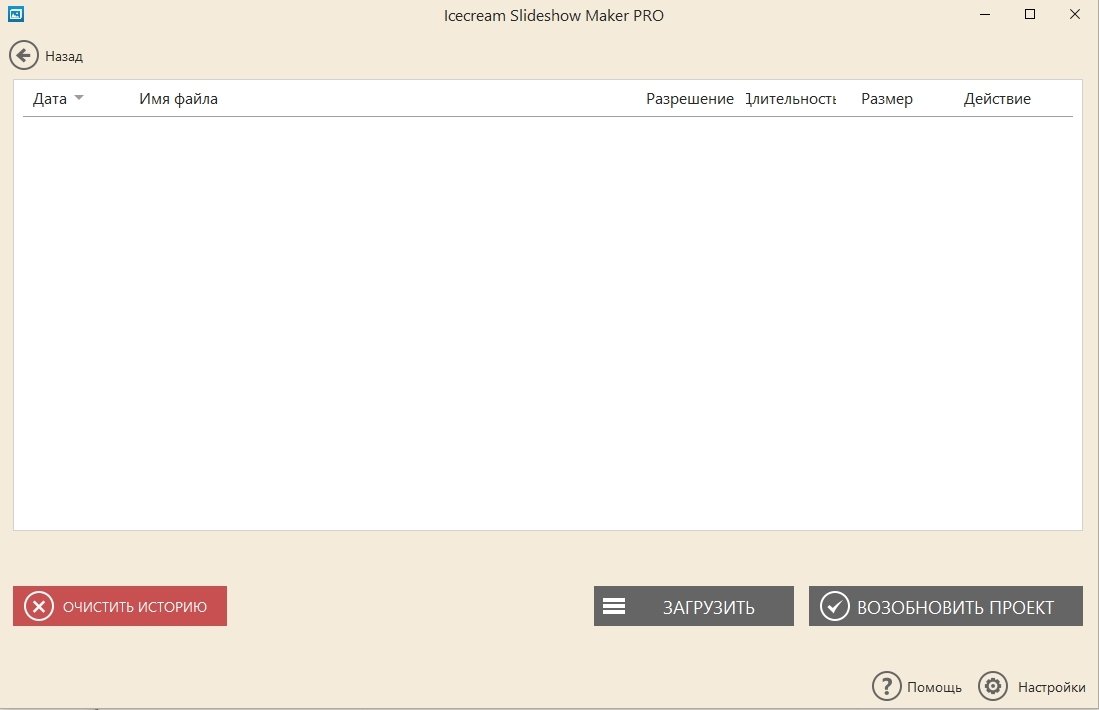This screenshot has width=1099, height=710.
Task: Sort by the Дата column header
Action: [x=50, y=99]
